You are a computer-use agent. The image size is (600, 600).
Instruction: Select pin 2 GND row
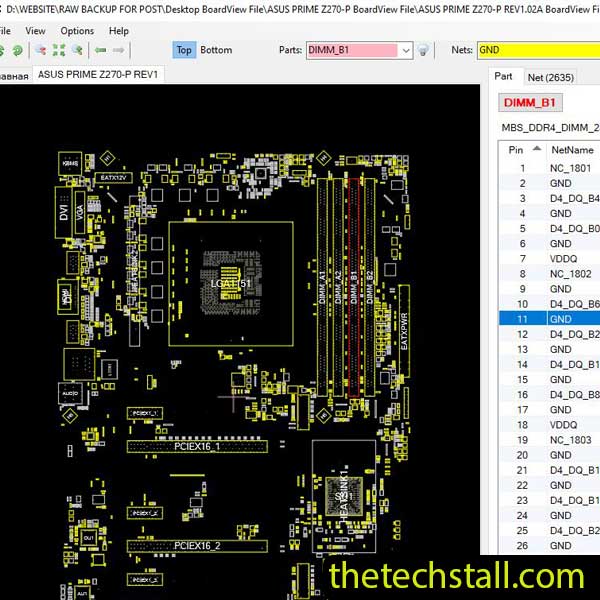click(549, 183)
